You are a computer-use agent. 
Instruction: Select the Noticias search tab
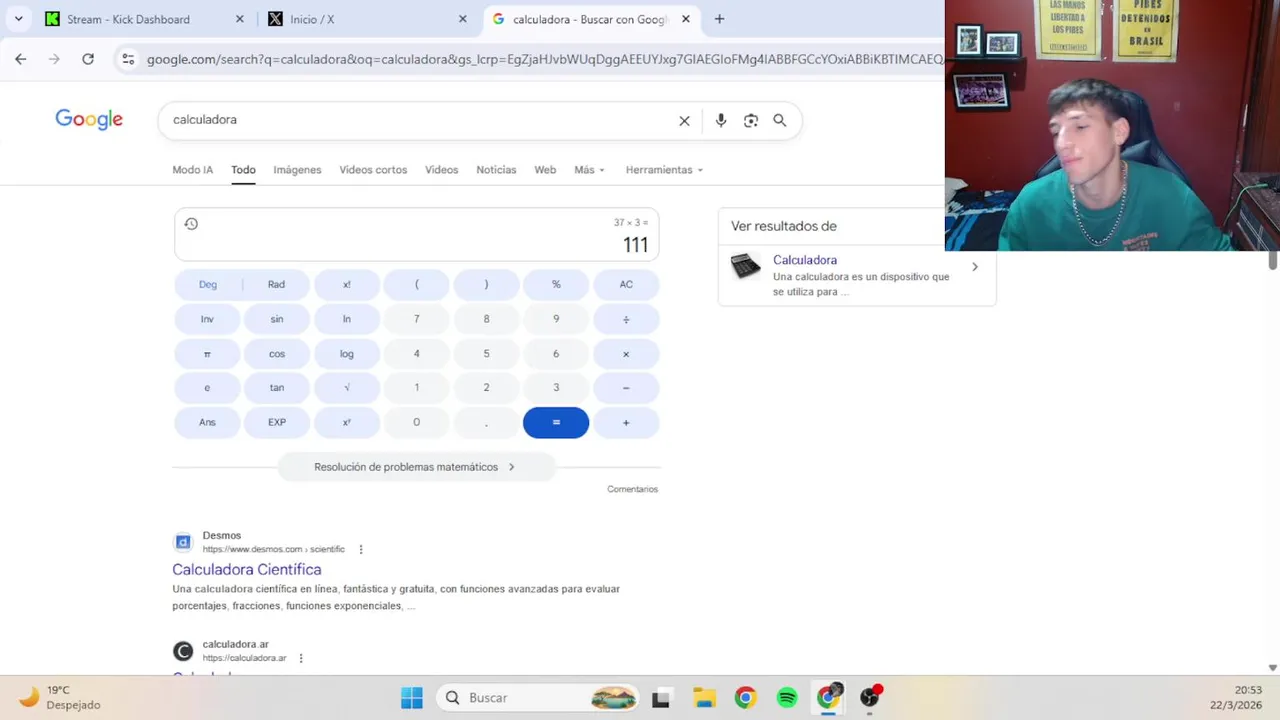point(496,170)
